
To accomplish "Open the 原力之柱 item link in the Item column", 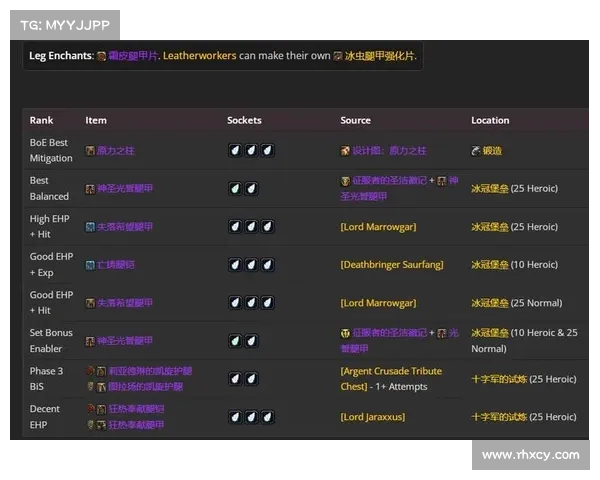I will [x=116, y=150].
